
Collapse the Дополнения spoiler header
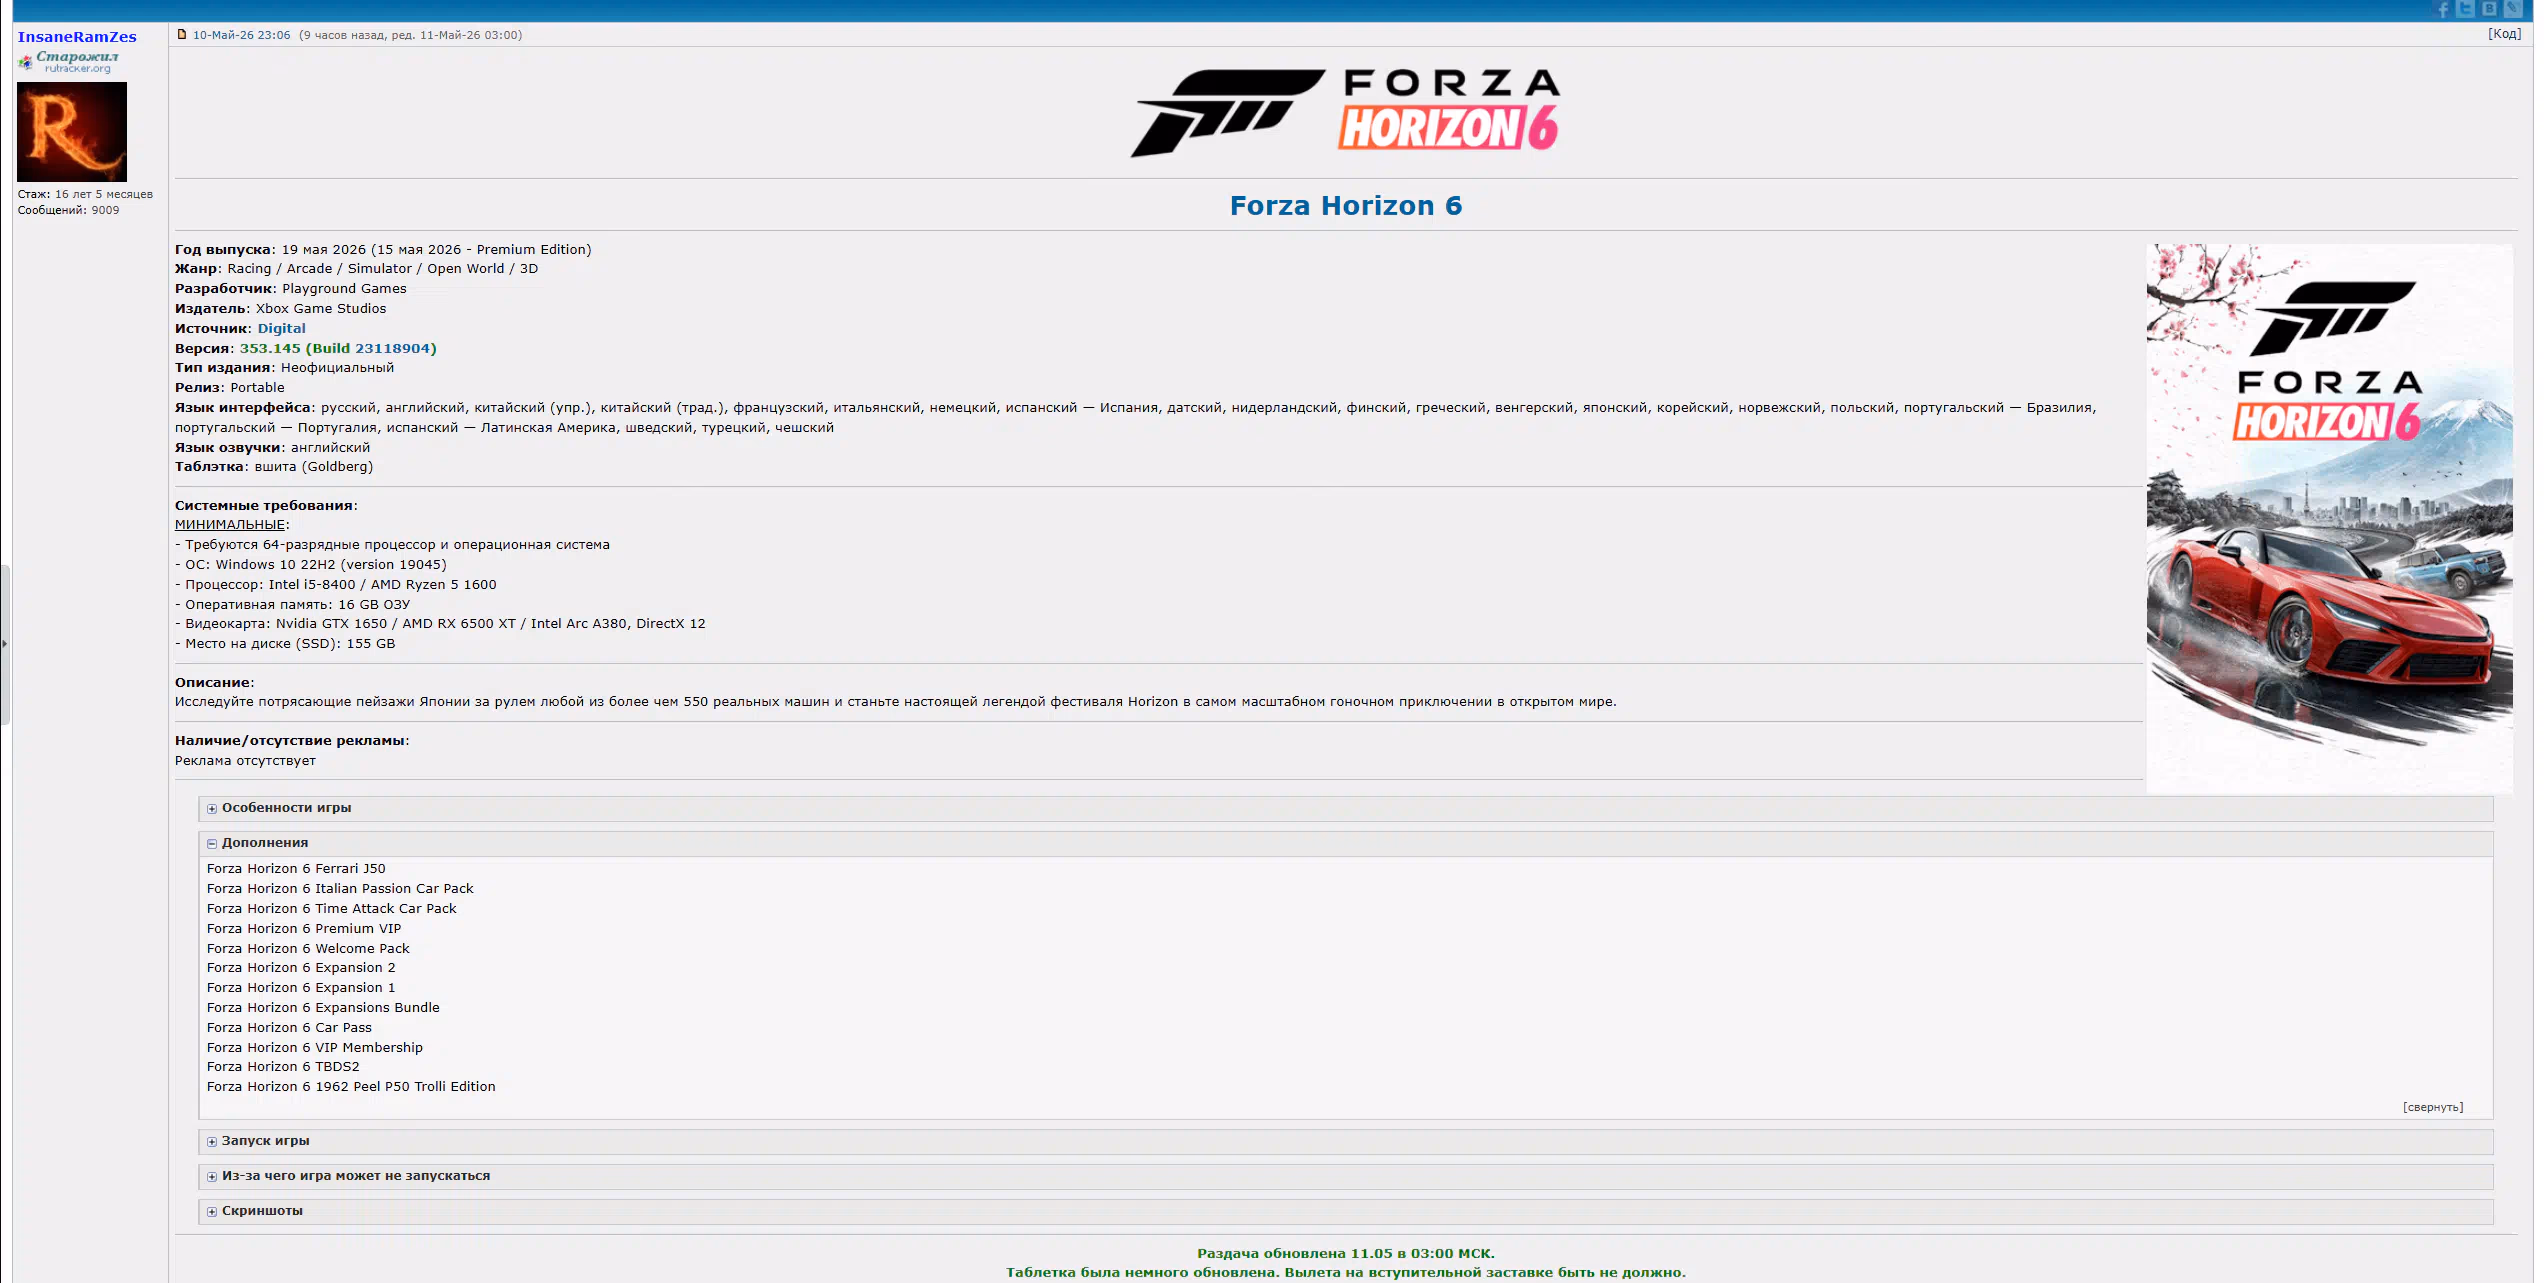coord(1345,843)
